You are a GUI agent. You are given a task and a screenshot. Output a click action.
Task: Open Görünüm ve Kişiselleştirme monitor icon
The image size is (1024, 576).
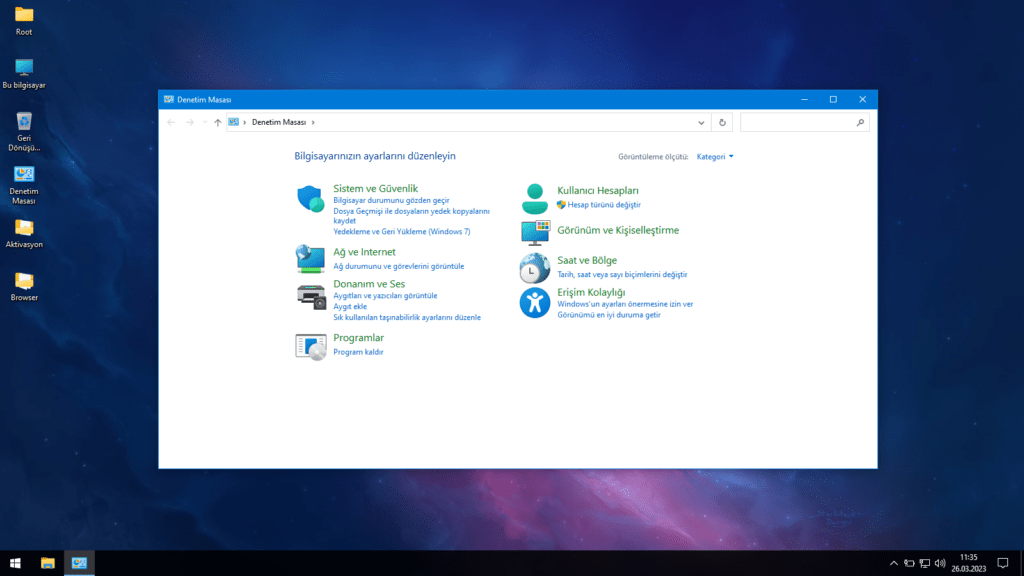[x=534, y=232]
